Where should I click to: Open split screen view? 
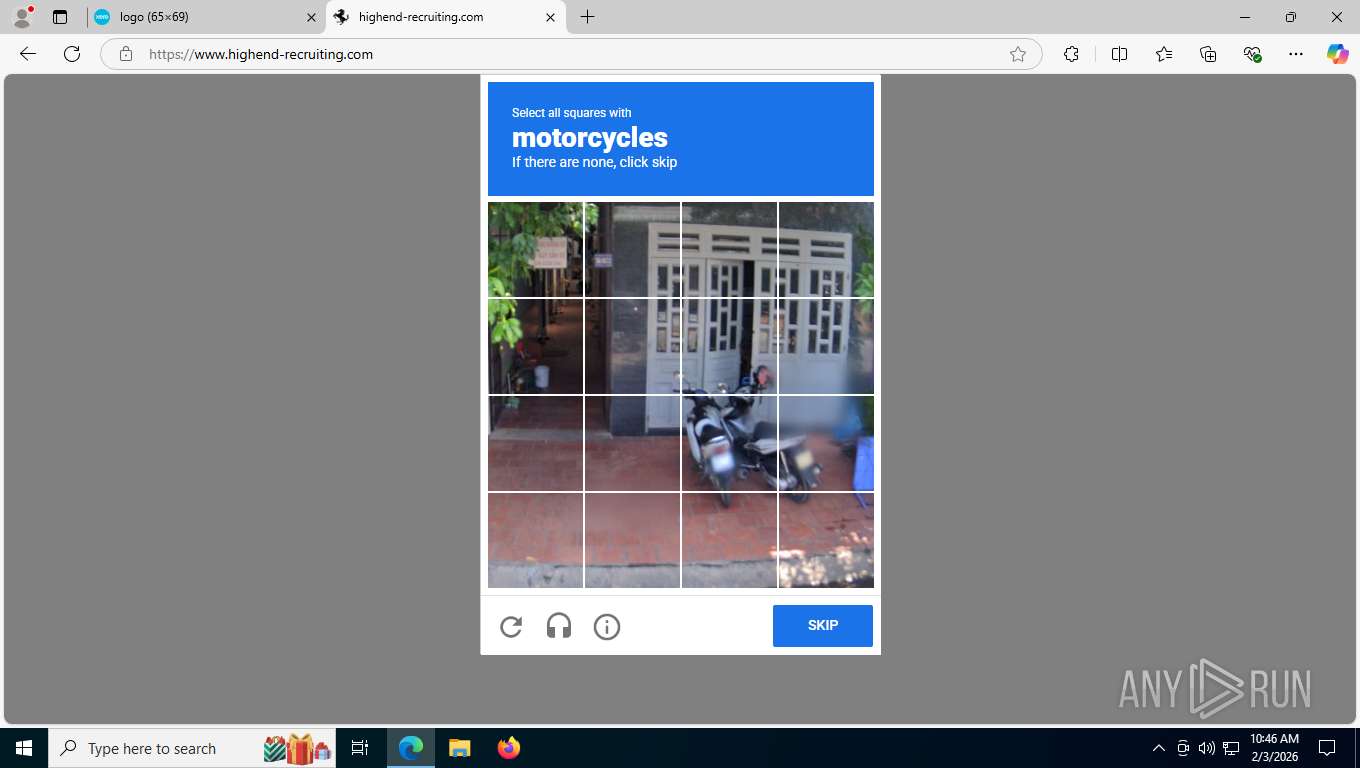click(1119, 54)
